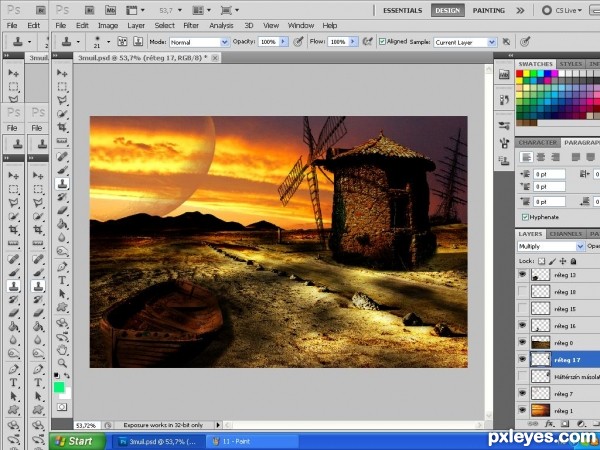The height and width of the screenshot is (450, 600).
Task: Select the Custom Shape tool beside the canvas
Action: coord(62,307)
